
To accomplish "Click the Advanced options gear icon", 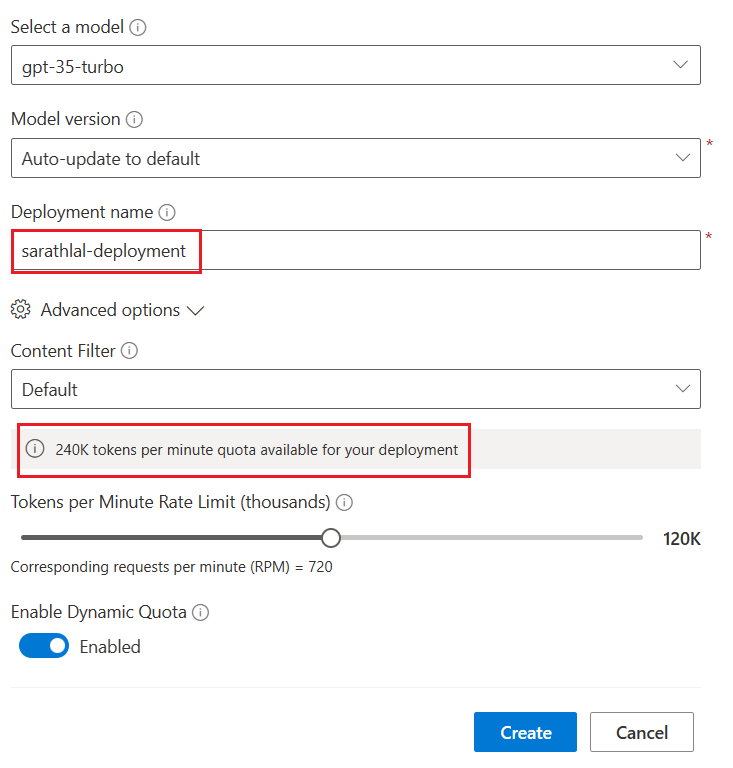I will (21, 310).
